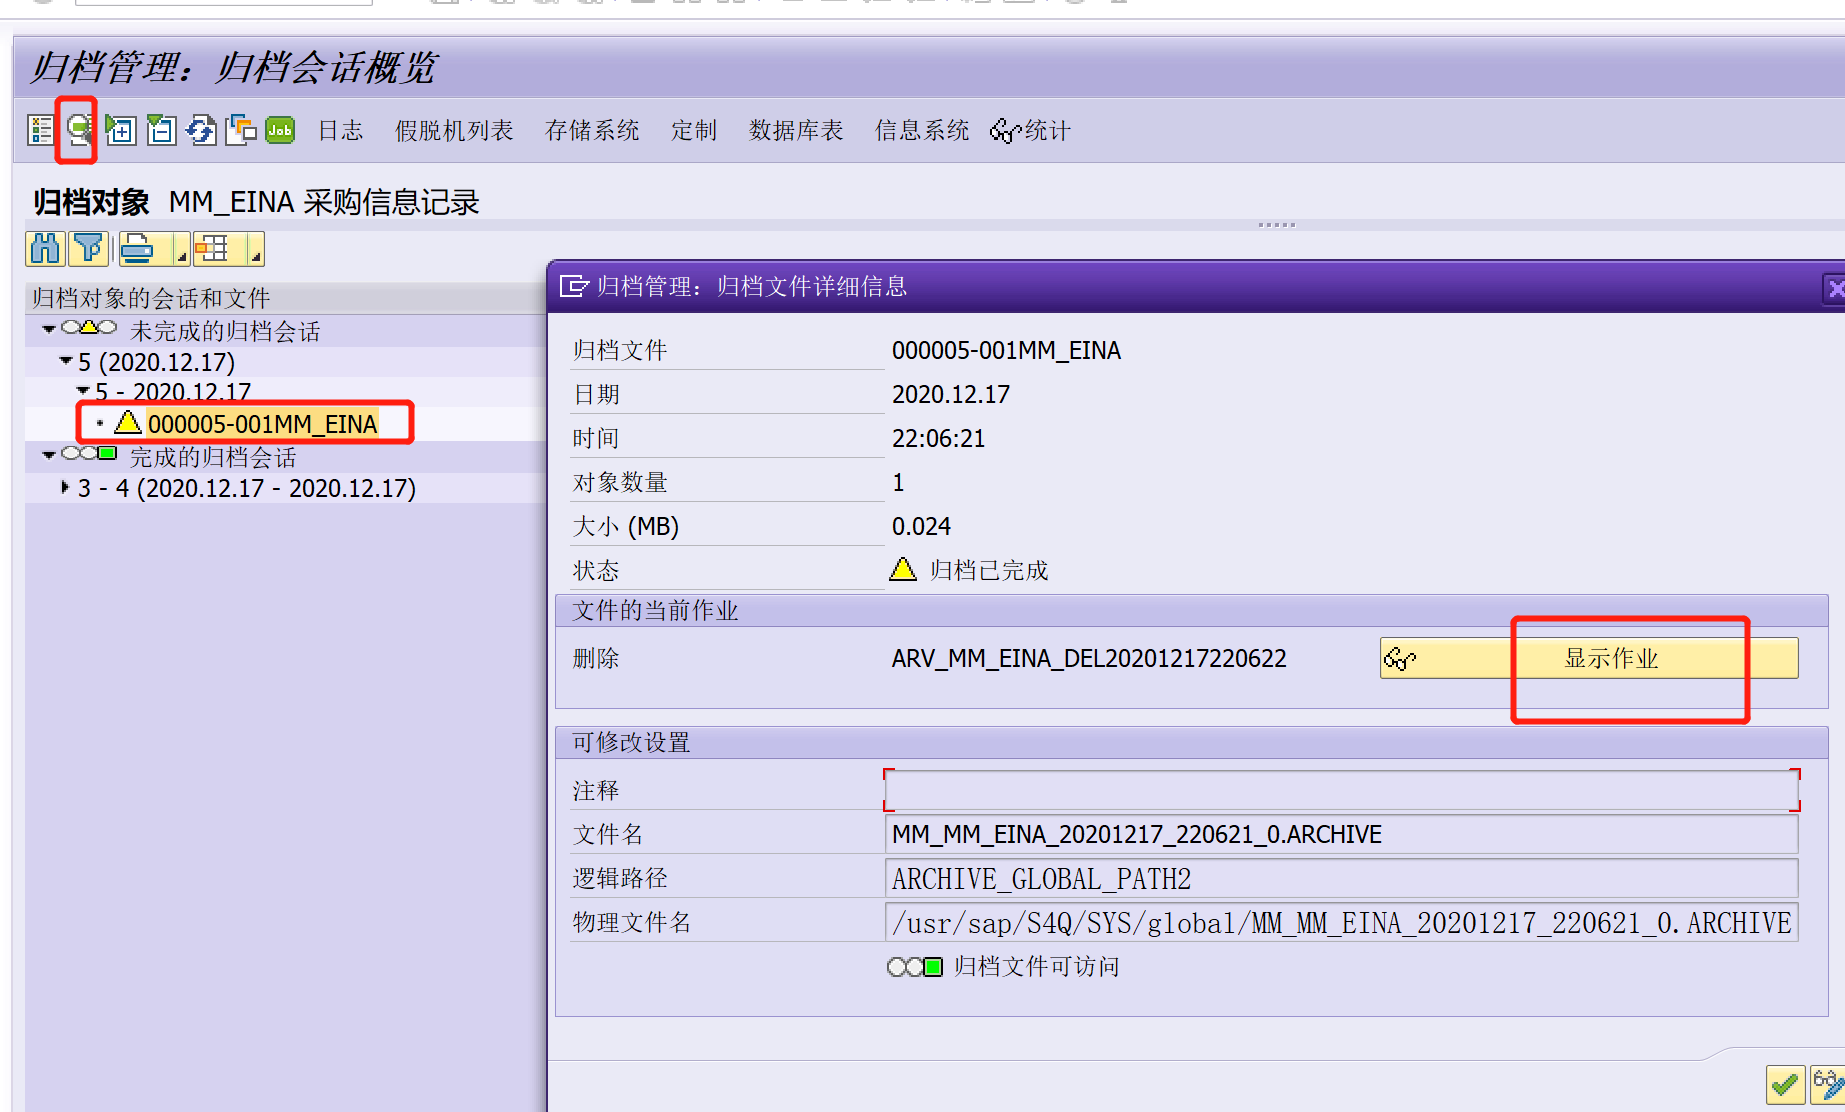
Task: Click the 统计 button with glasses
Action: click(x=1030, y=131)
